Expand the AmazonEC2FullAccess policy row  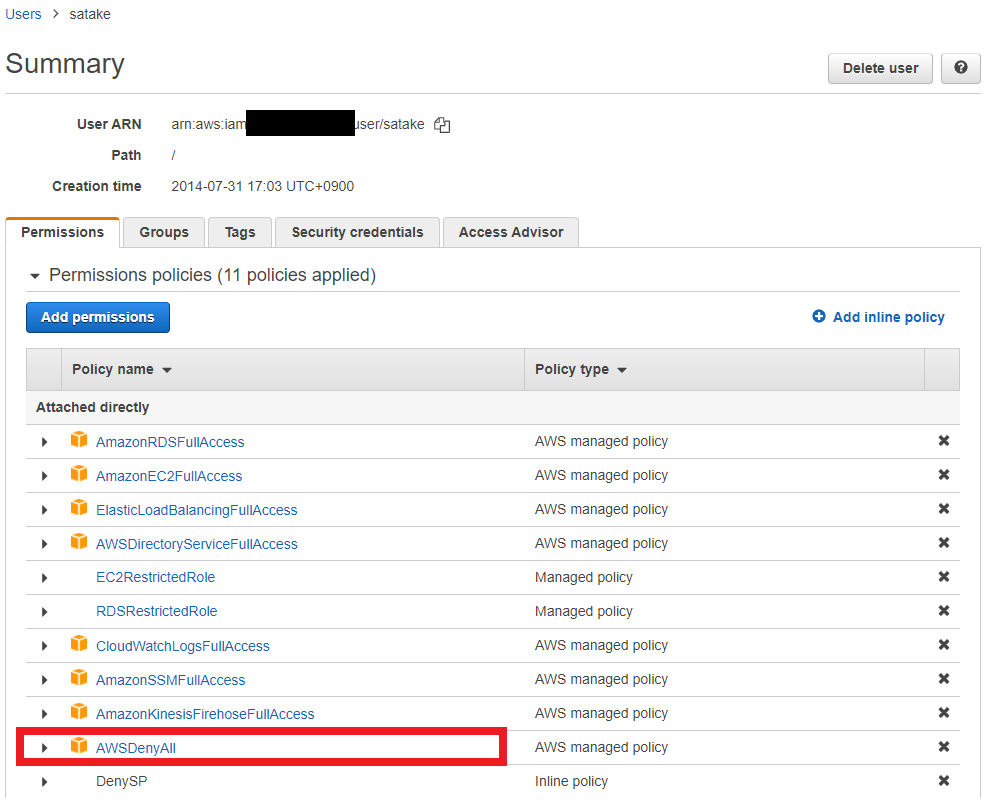[x=44, y=476]
